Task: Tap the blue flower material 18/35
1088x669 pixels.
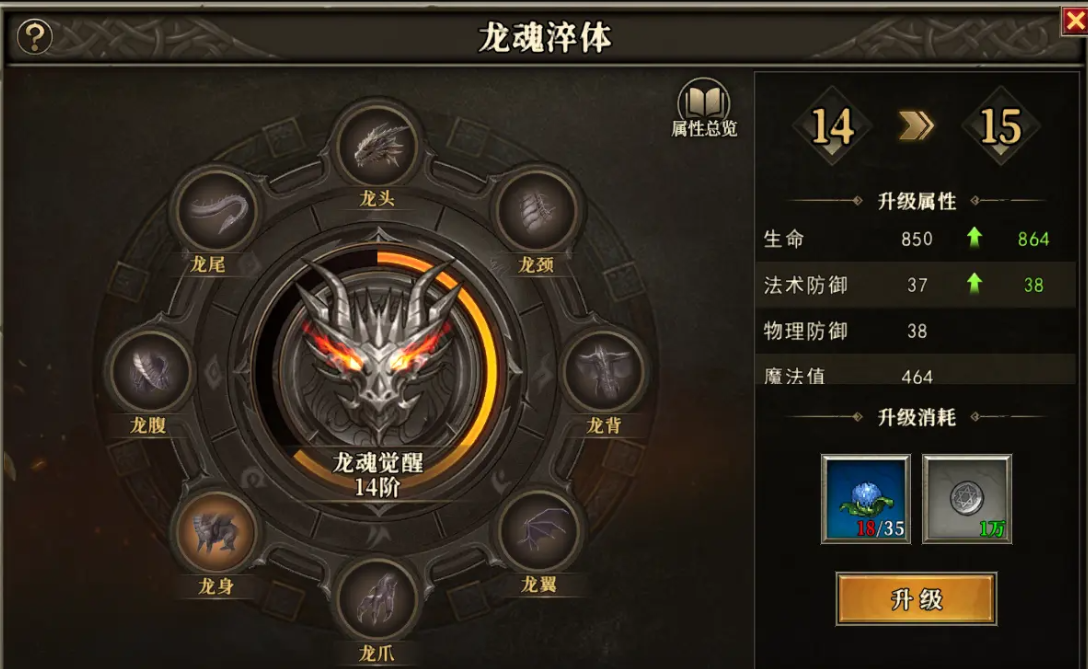Action: coord(865,498)
